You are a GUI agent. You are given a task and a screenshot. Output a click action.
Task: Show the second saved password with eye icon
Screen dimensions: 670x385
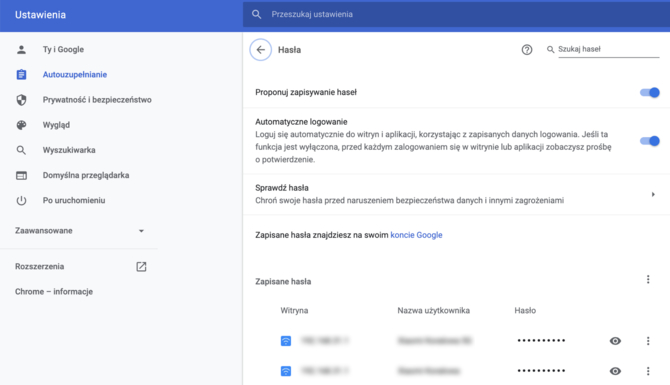click(615, 371)
